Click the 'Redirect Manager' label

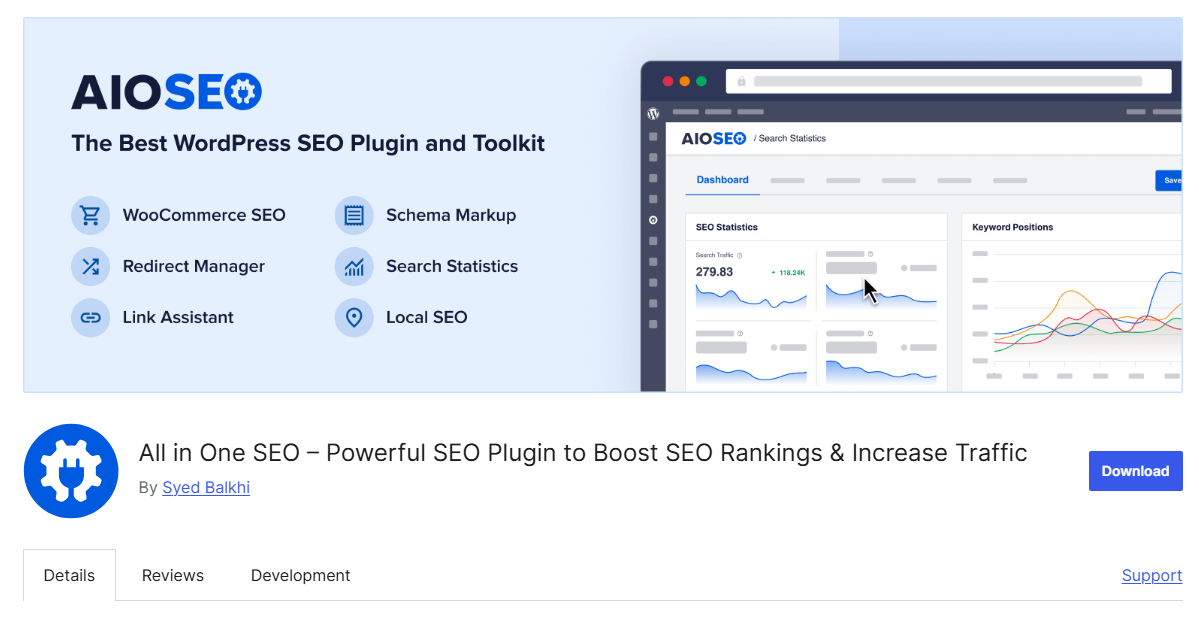pyautogui.click(x=193, y=266)
